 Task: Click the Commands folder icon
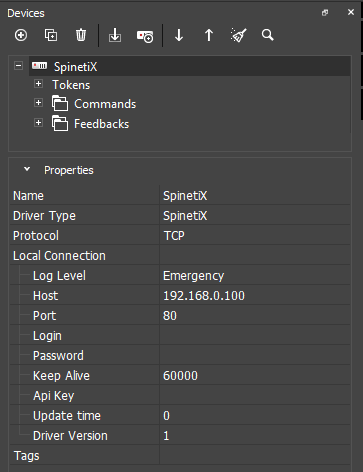tap(60, 103)
